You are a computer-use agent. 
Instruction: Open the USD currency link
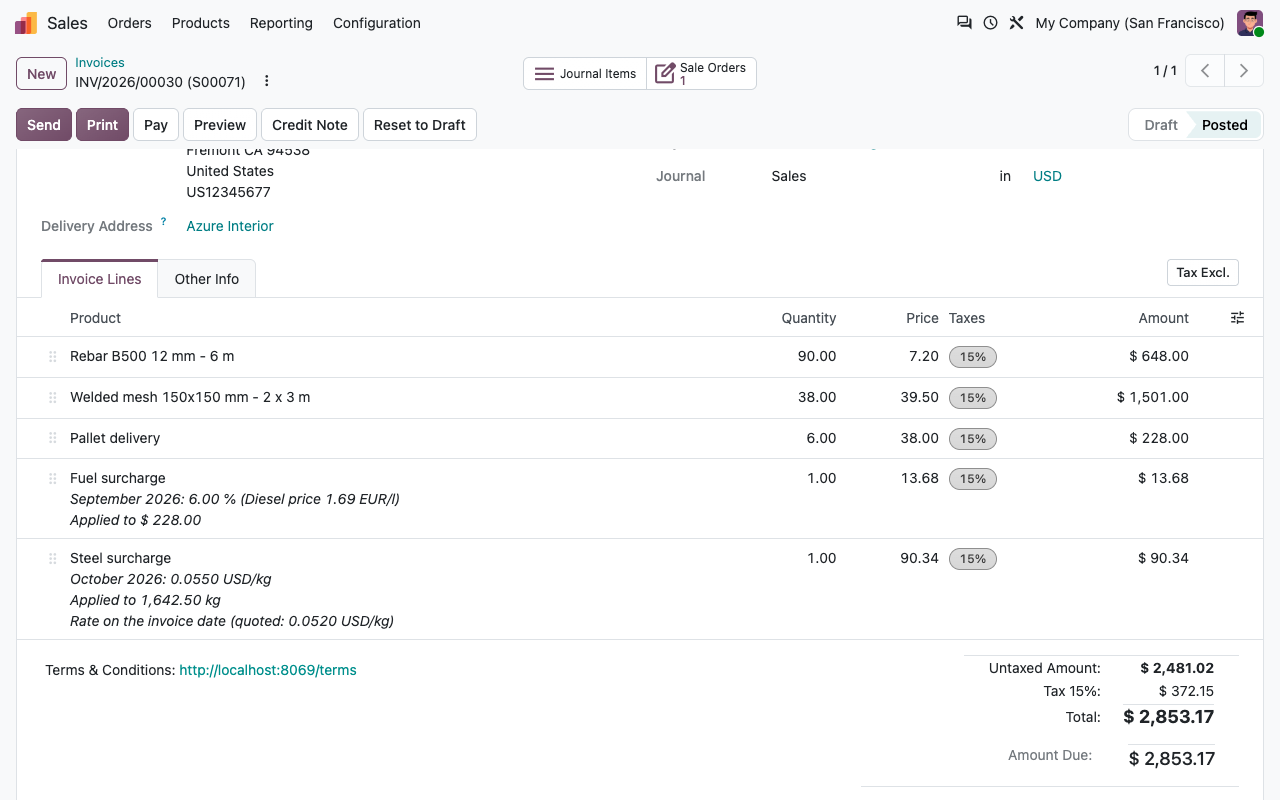[x=1047, y=176]
